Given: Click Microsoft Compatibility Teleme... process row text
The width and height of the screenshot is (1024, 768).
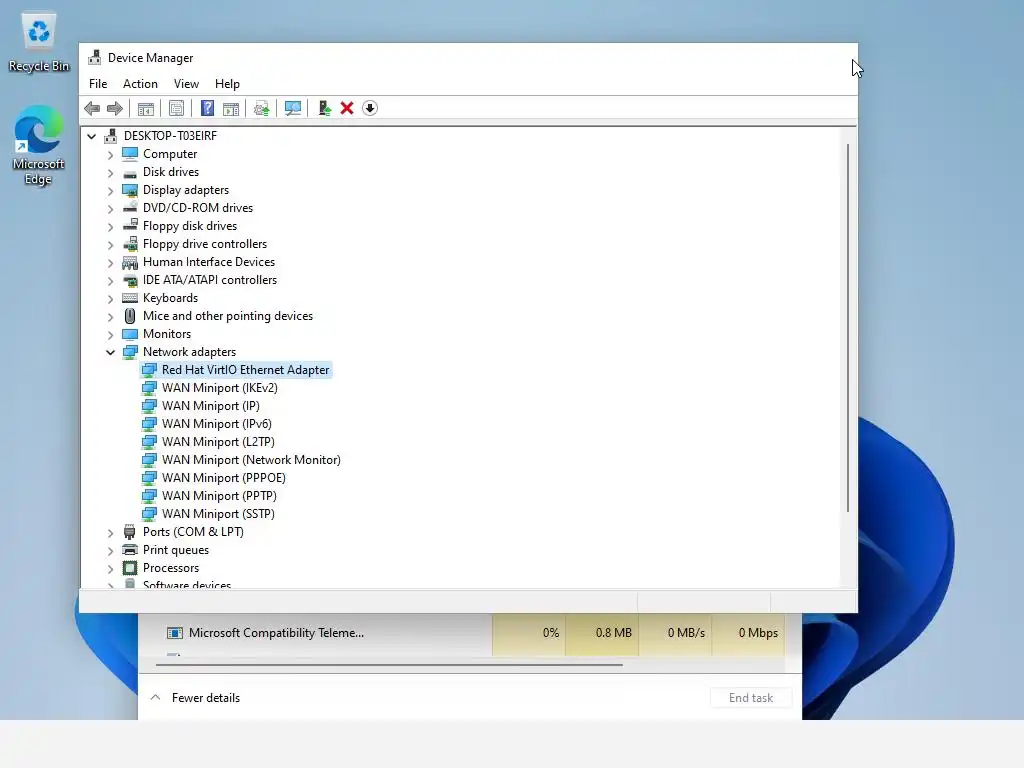Looking at the screenshot, I should click(x=276, y=633).
